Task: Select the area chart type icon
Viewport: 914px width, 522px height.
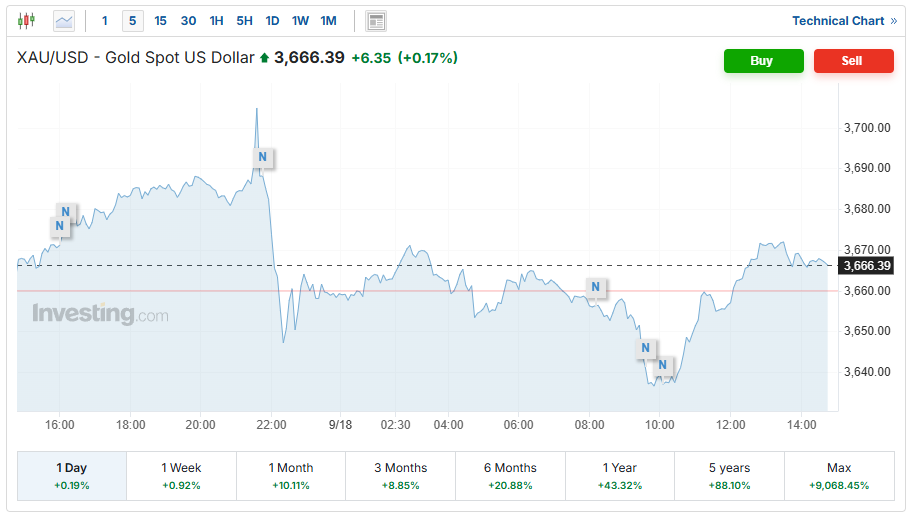Action: pyautogui.click(x=64, y=20)
